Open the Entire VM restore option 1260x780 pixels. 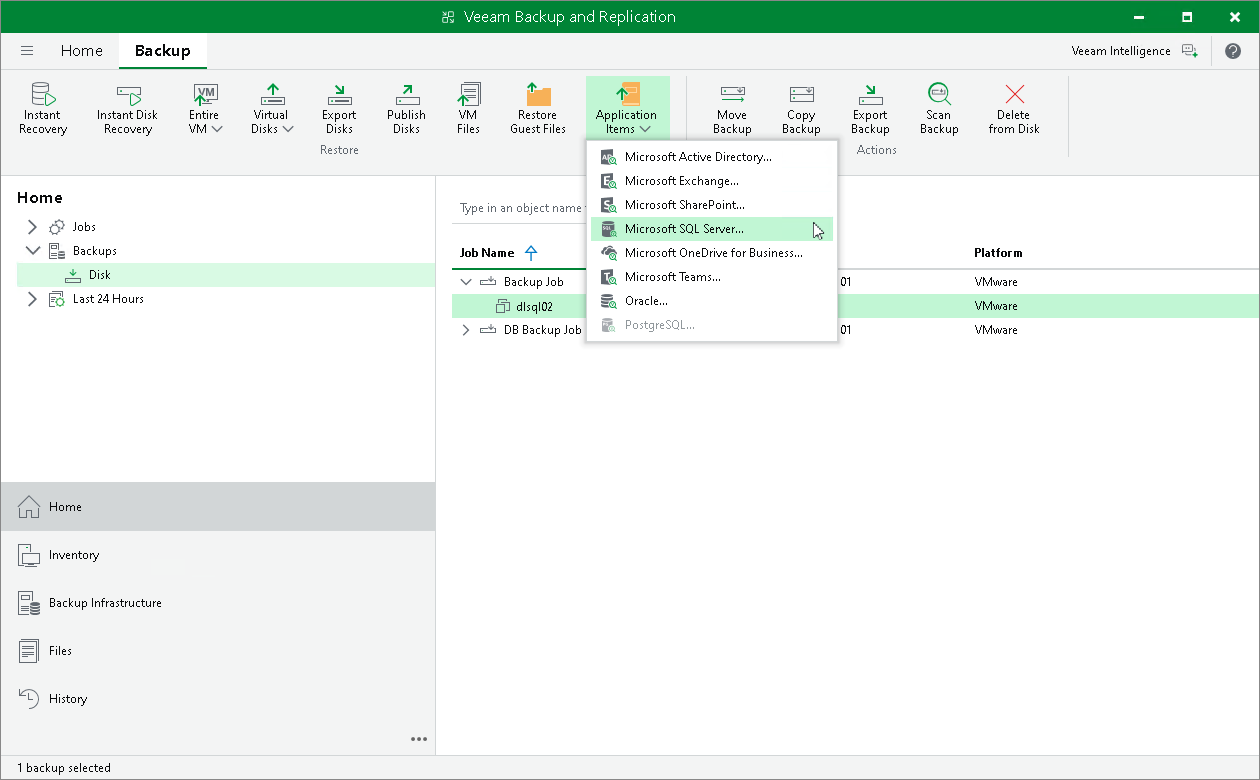(205, 108)
